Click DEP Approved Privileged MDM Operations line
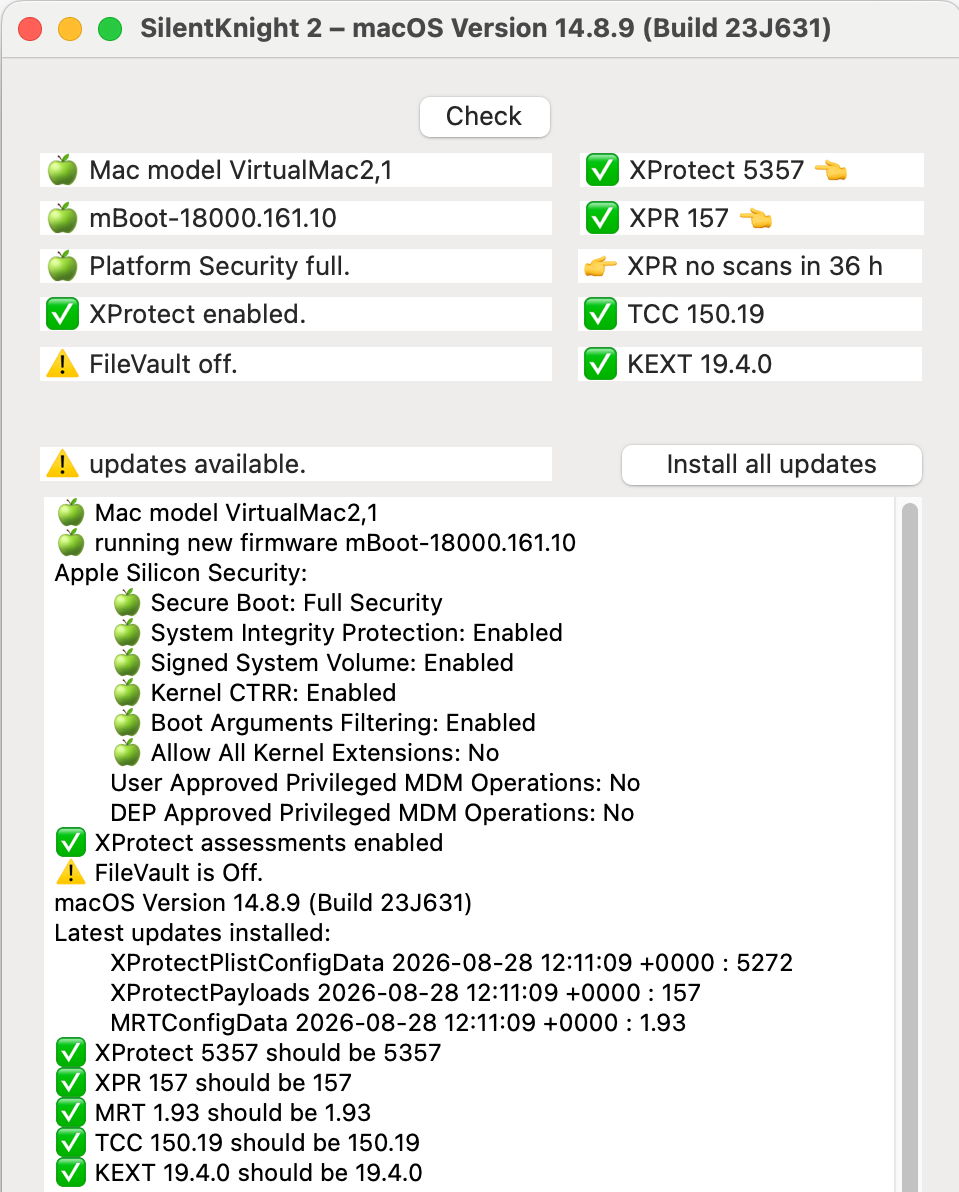The width and height of the screenshot is (959, 1192). 372,813
